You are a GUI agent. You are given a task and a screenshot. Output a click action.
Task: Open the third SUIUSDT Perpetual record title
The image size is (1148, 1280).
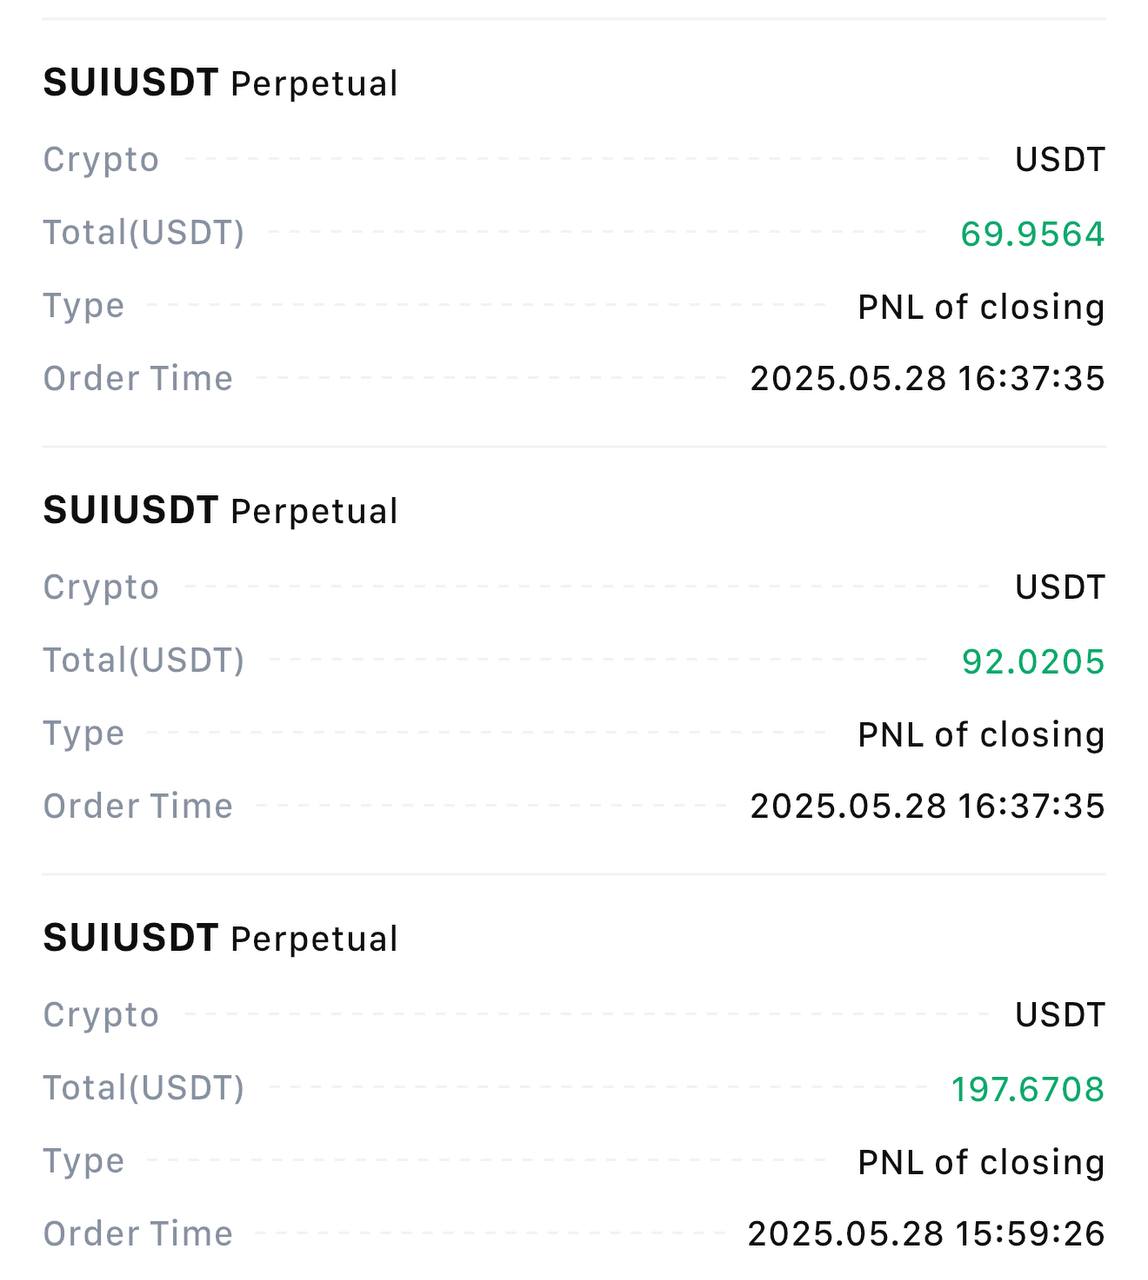coord(220,939)
